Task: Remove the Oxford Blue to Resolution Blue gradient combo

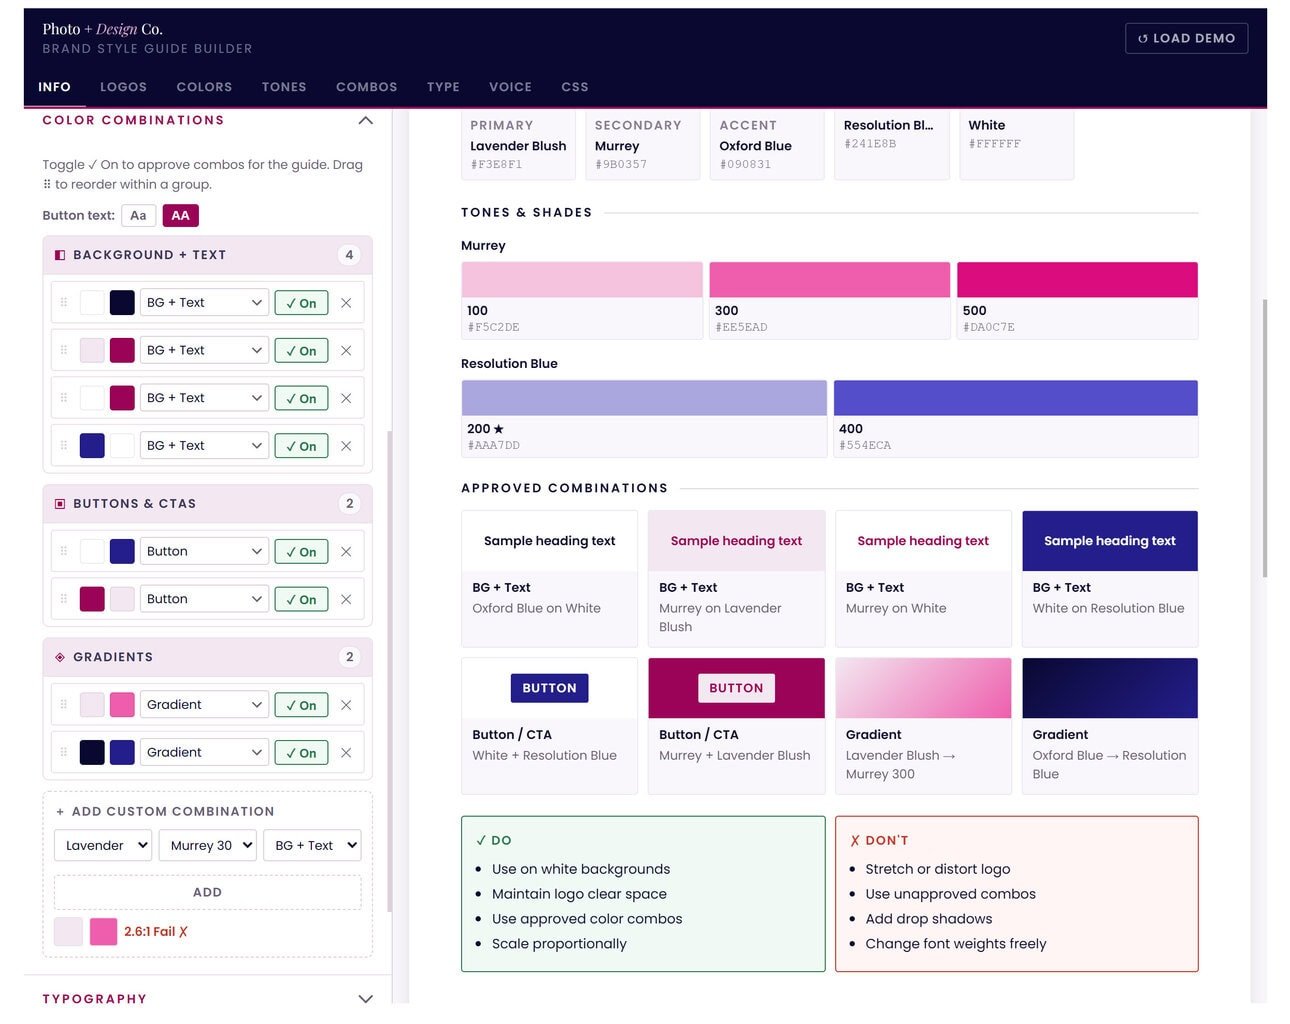Action: click(346, 752)
